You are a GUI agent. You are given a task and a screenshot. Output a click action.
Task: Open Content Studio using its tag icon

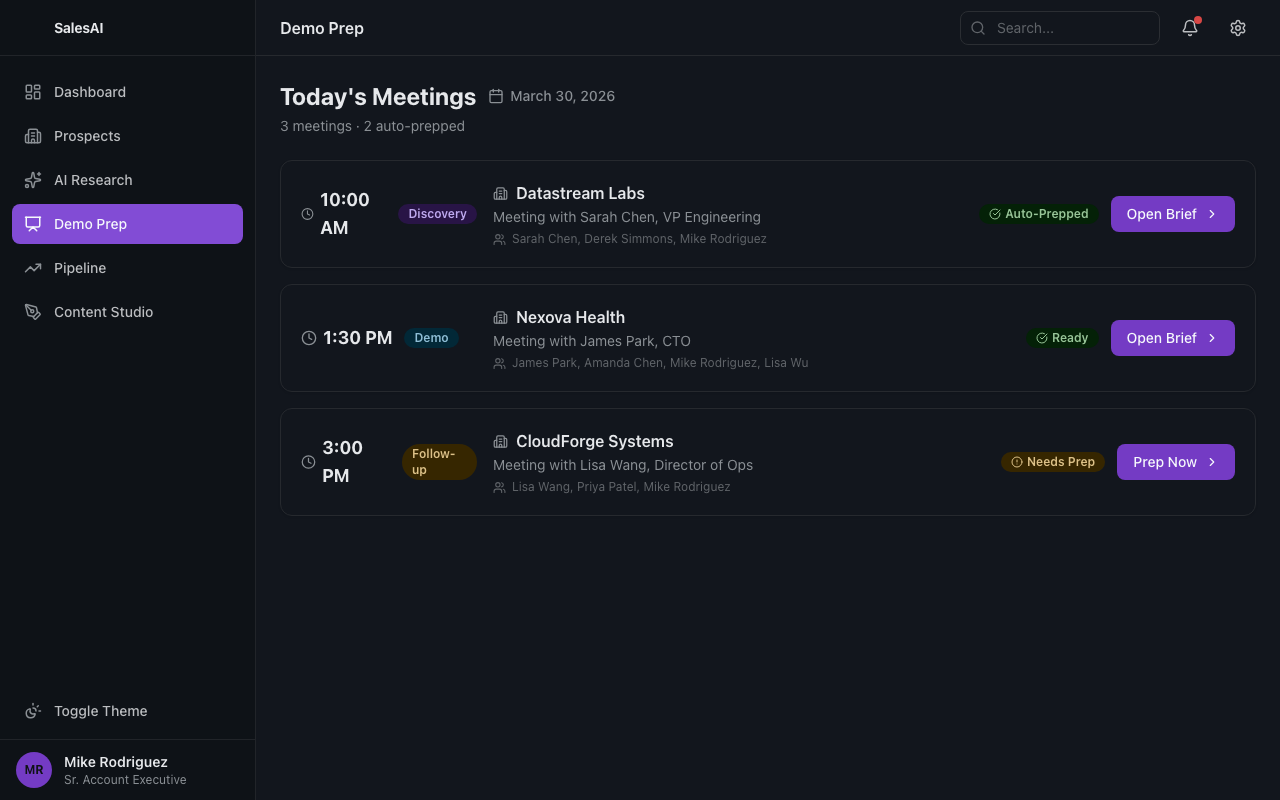point(33,312)
